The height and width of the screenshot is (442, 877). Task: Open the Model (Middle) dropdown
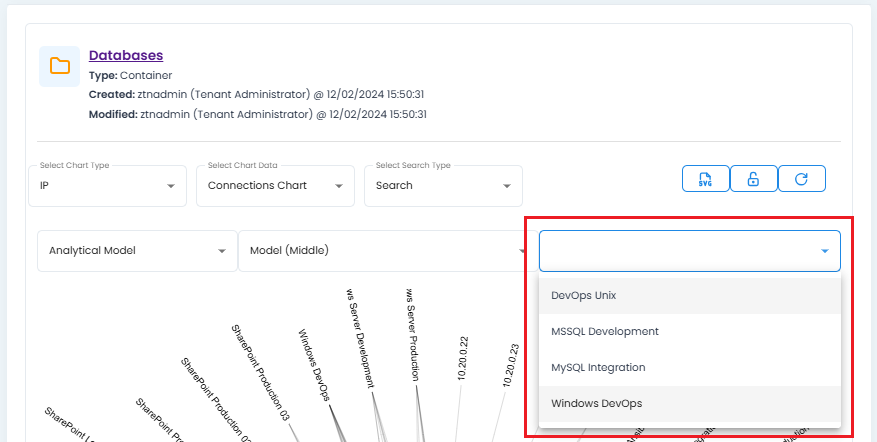point(380,251)
